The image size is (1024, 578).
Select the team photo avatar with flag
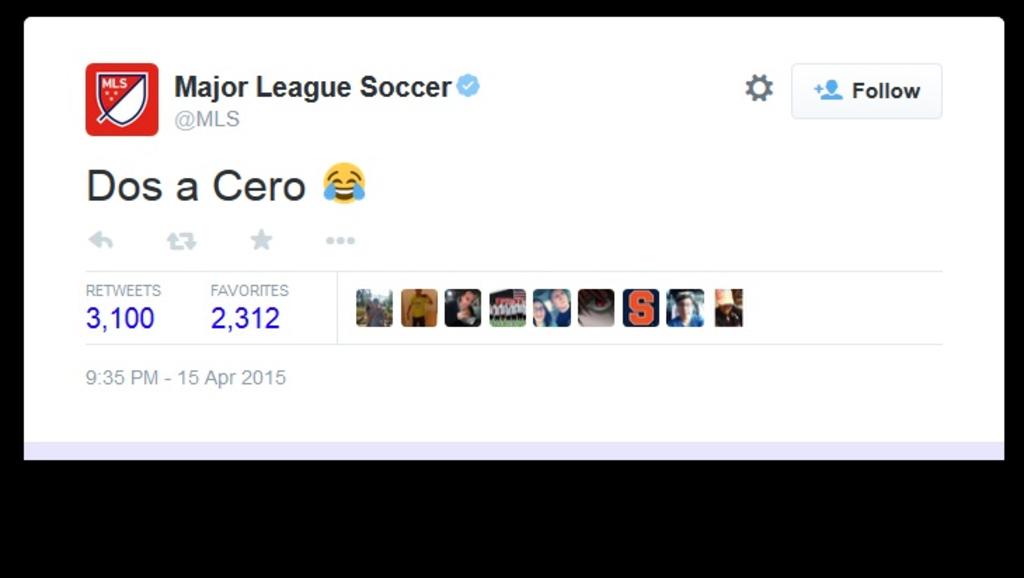(x=507, y=308)
